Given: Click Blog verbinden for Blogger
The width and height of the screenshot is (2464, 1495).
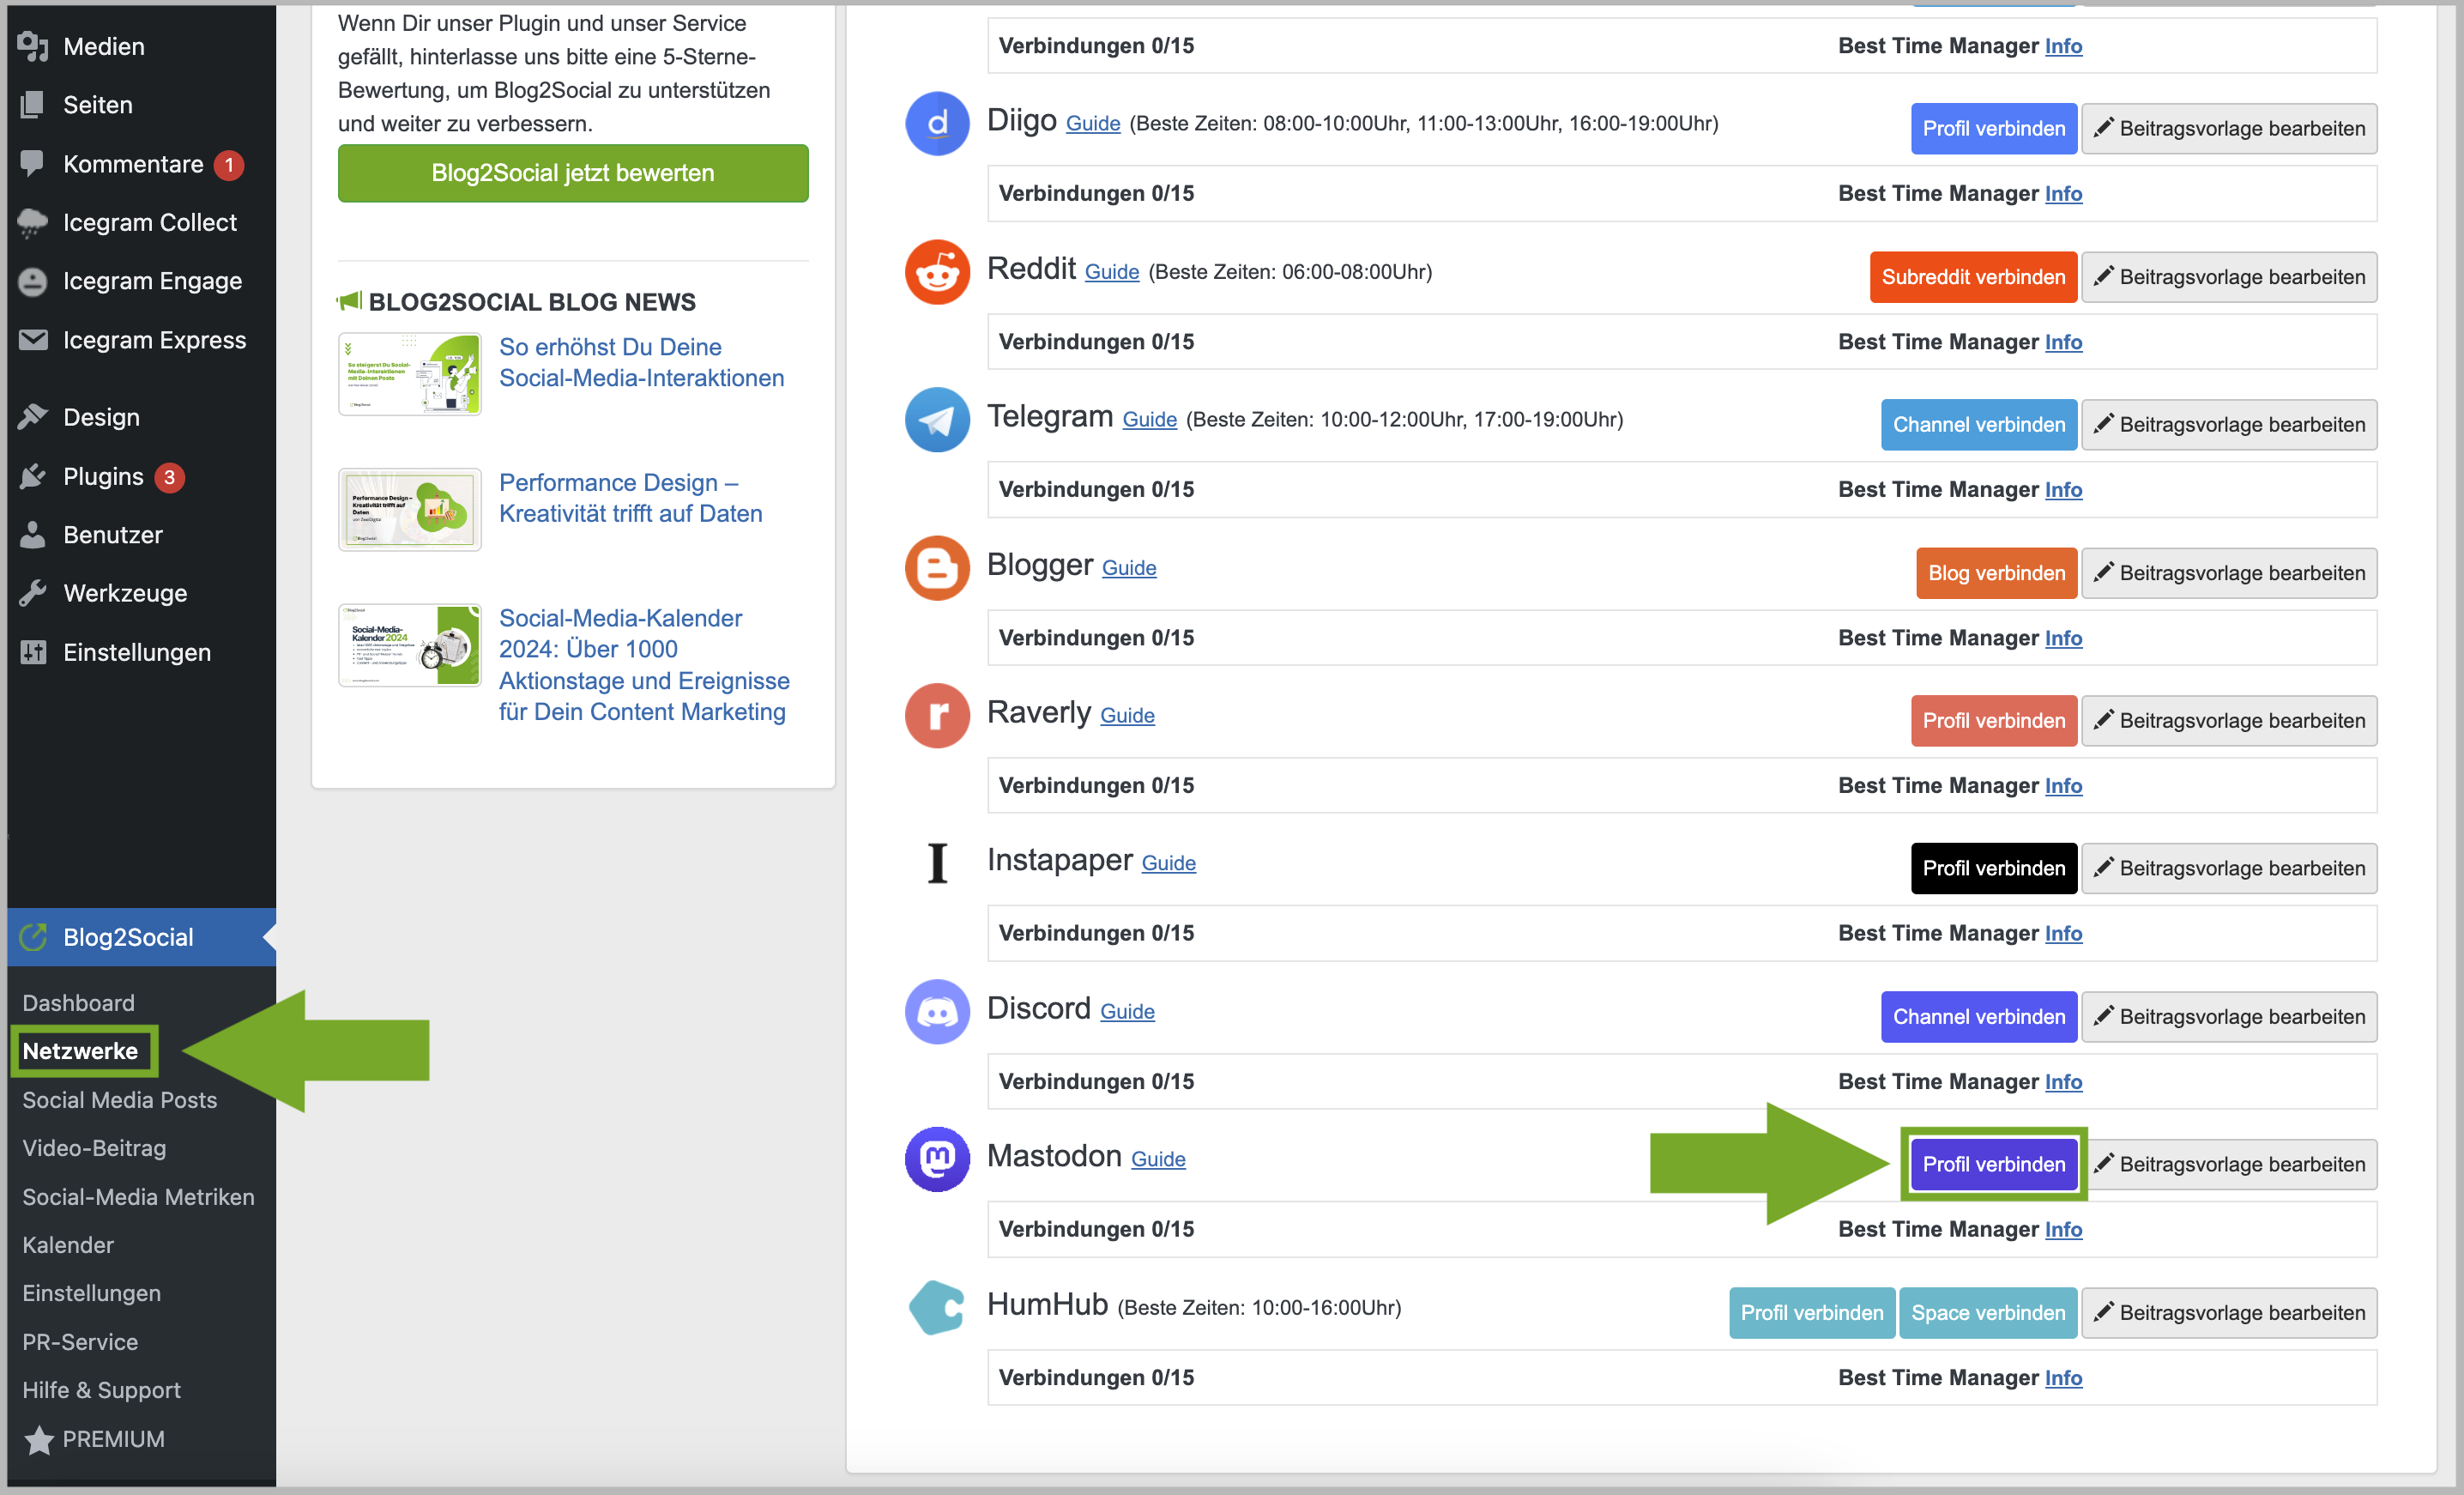Looking at the screenshot, I should [1996, 573].
